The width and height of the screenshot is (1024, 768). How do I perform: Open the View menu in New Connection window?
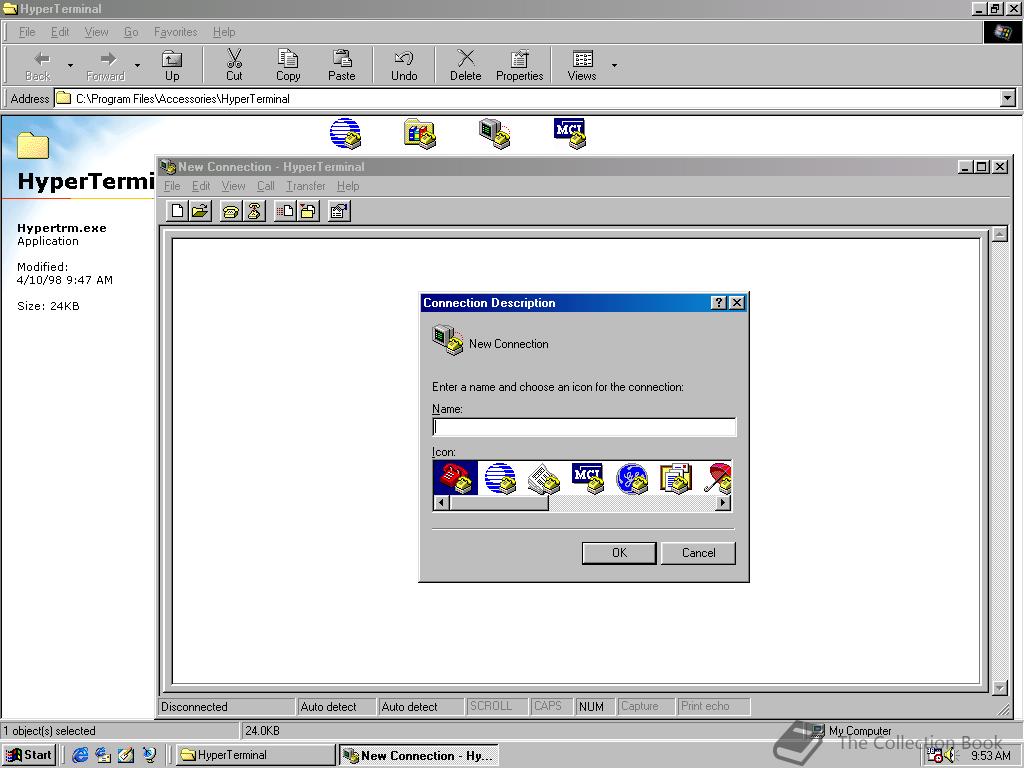click(x=233, y=186)
